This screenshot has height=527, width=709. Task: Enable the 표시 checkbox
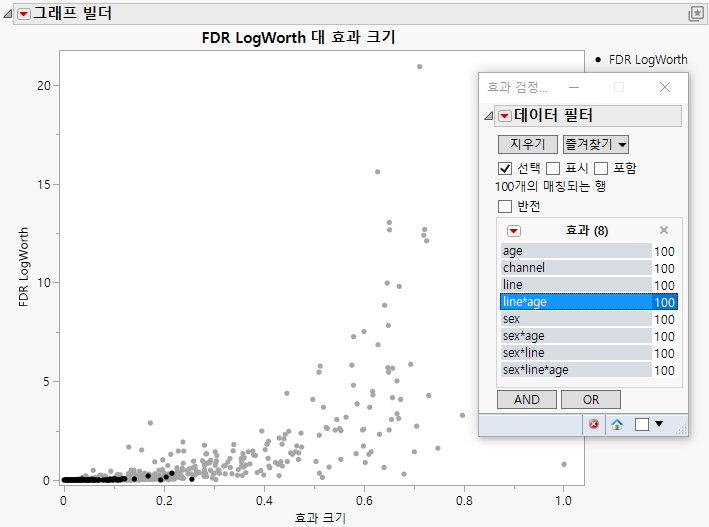point(553,169)
